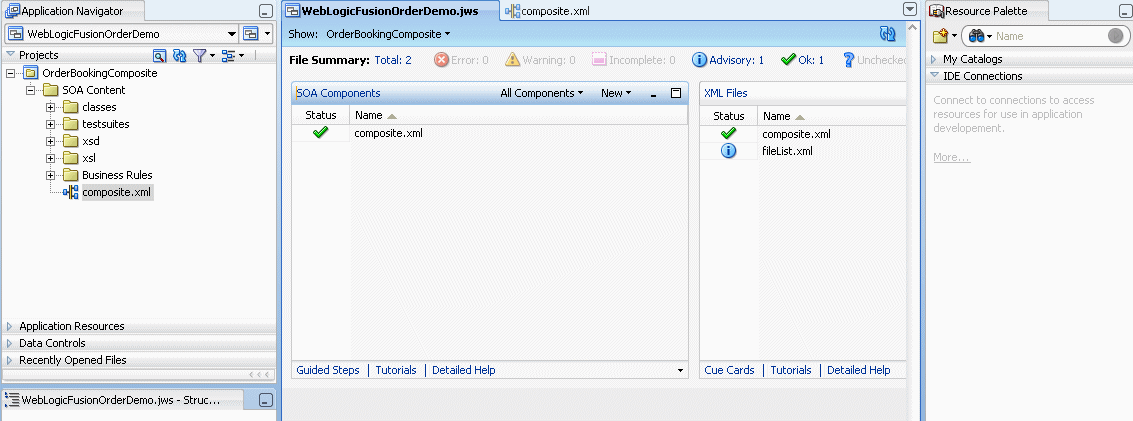Click the refresh icon in overview editor
The width and height of the screenshot is (1133, 421).
point(887,34)
